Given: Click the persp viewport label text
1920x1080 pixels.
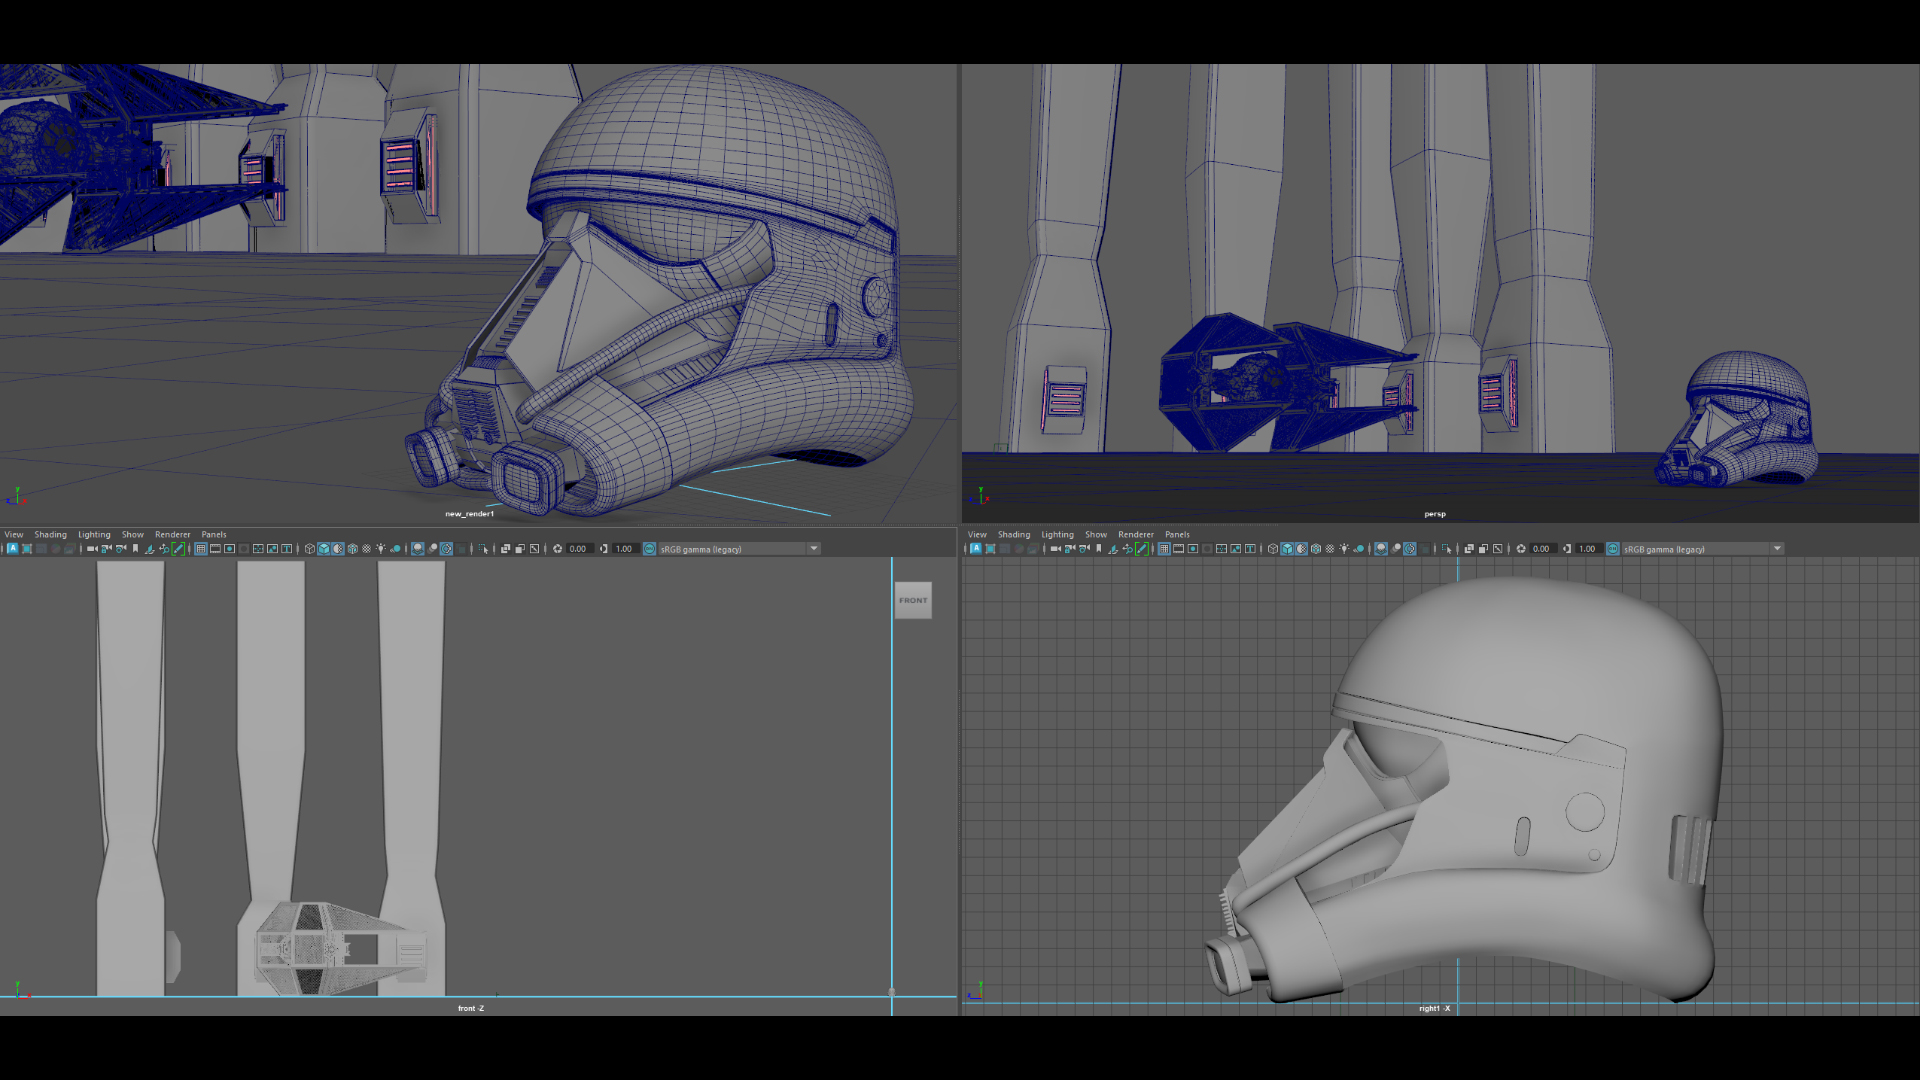Looking at the screenshot, I should pos(1436,513).
